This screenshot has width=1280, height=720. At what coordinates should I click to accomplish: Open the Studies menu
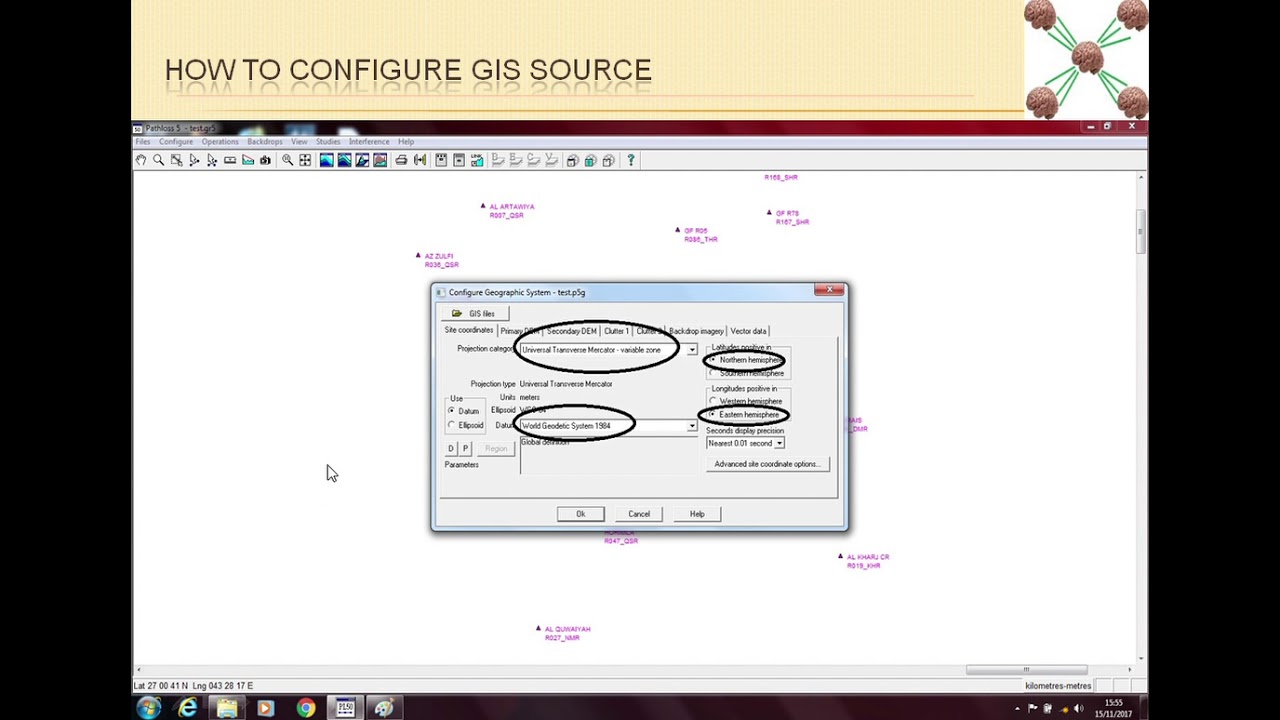tap(328, 142)
